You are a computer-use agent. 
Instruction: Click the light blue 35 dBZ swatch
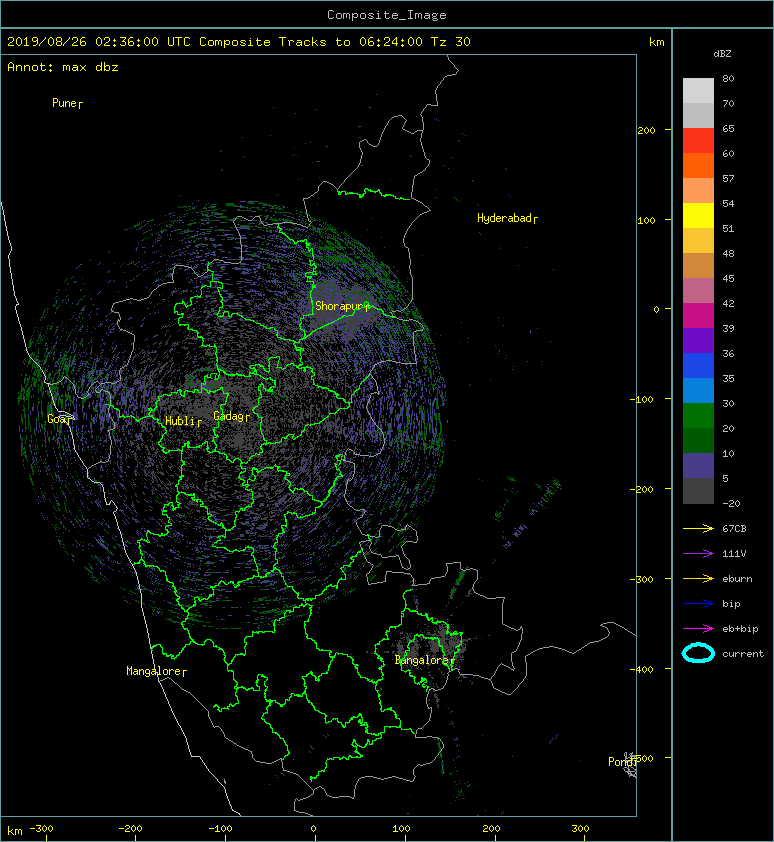(x=698, y=391)
